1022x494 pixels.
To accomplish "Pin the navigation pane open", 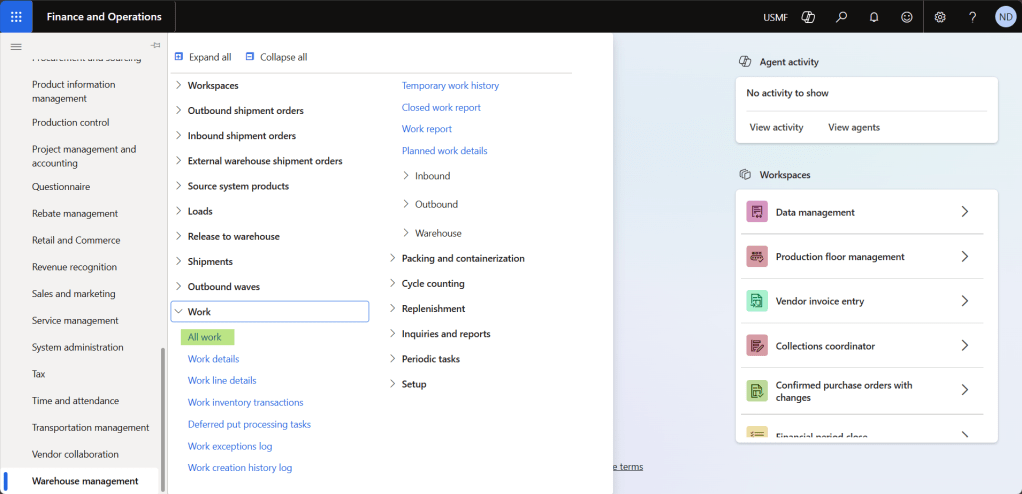I will tap(155, 46).
